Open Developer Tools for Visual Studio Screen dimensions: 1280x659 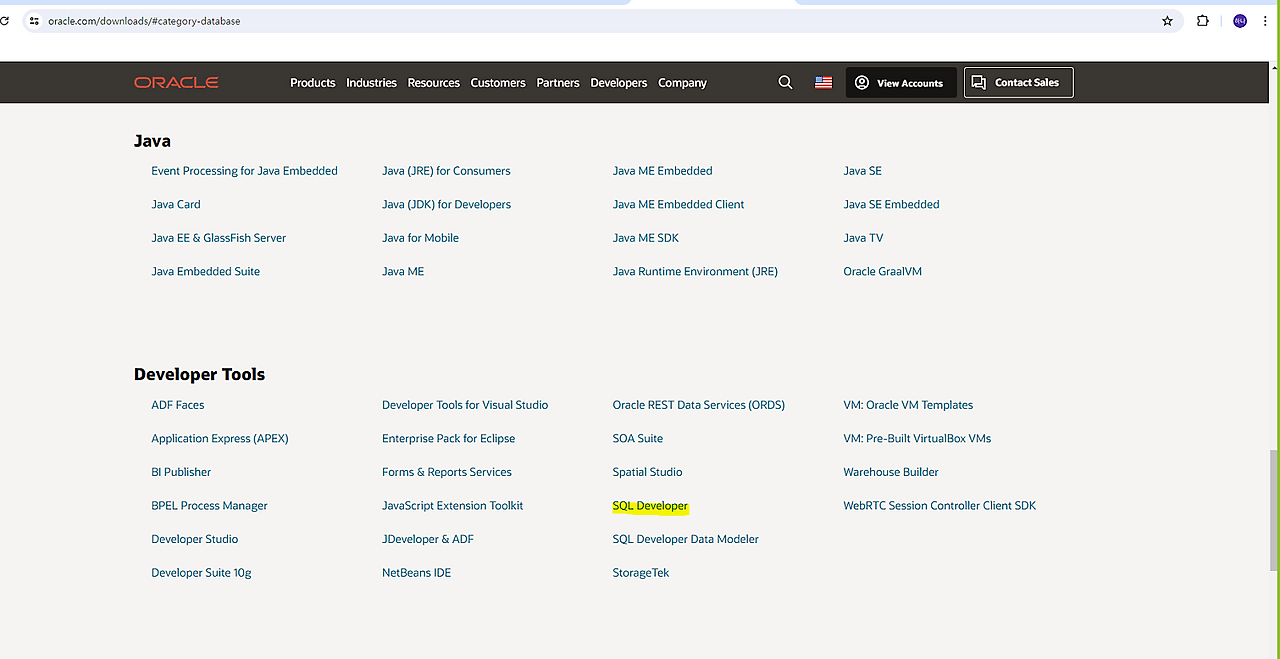(x=465, y=405)
